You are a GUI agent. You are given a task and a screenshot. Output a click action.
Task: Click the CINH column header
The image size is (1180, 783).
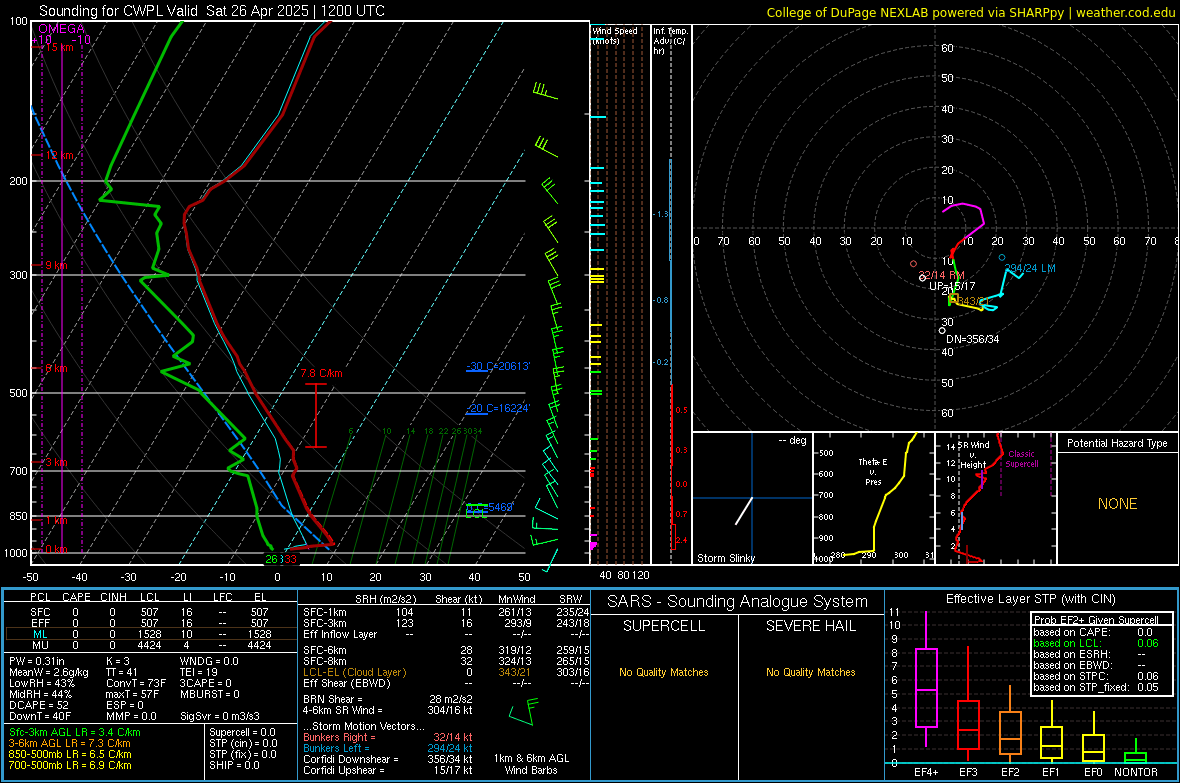114,597
